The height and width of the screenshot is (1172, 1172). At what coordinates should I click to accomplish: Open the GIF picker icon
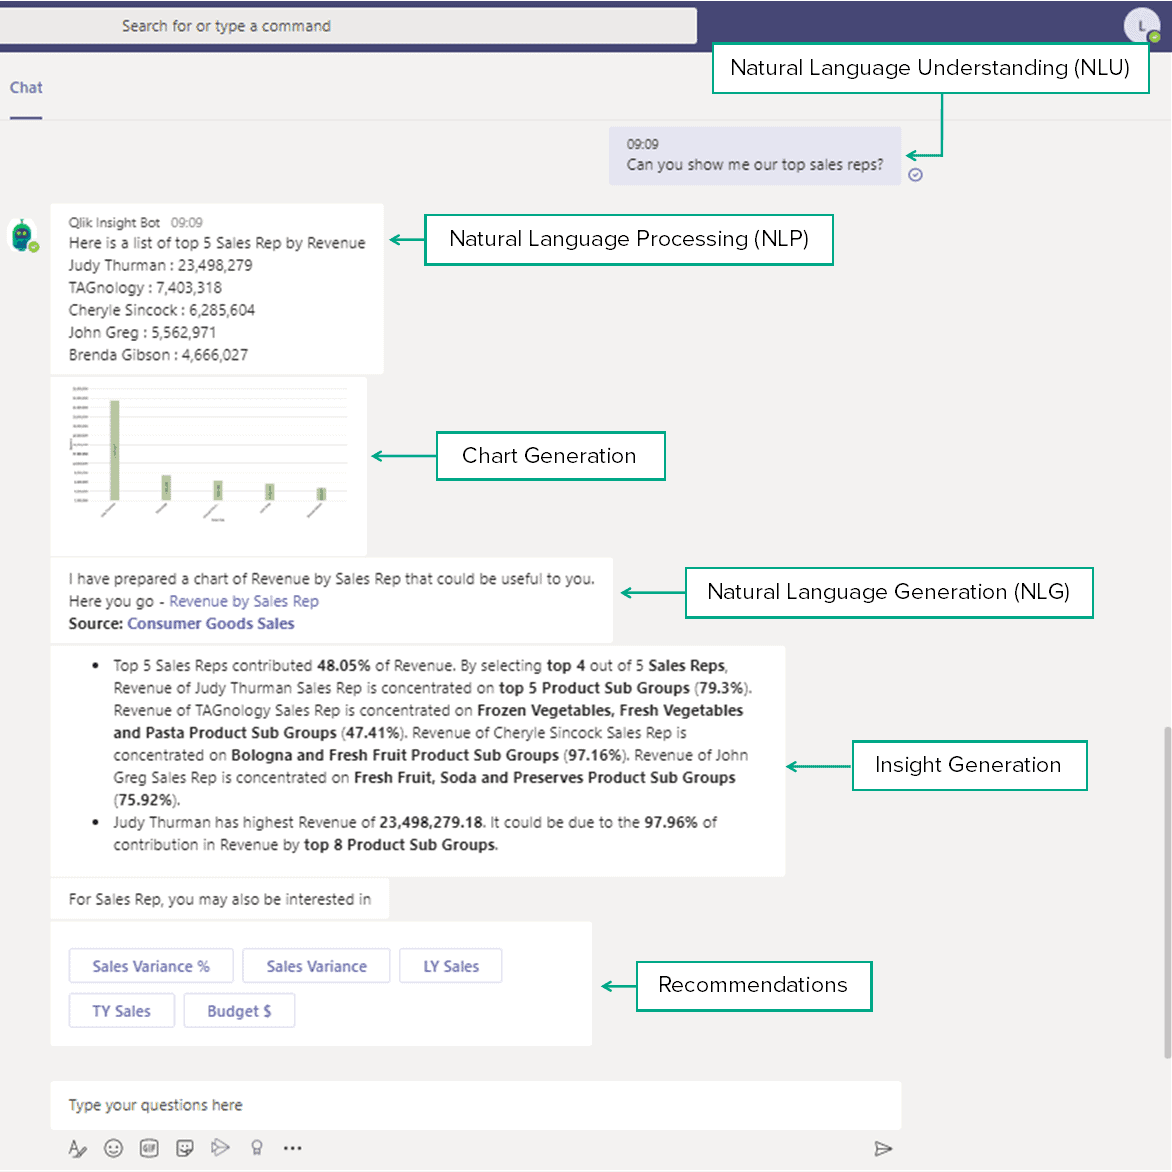pyautogui.click(x=149, y=1148)
